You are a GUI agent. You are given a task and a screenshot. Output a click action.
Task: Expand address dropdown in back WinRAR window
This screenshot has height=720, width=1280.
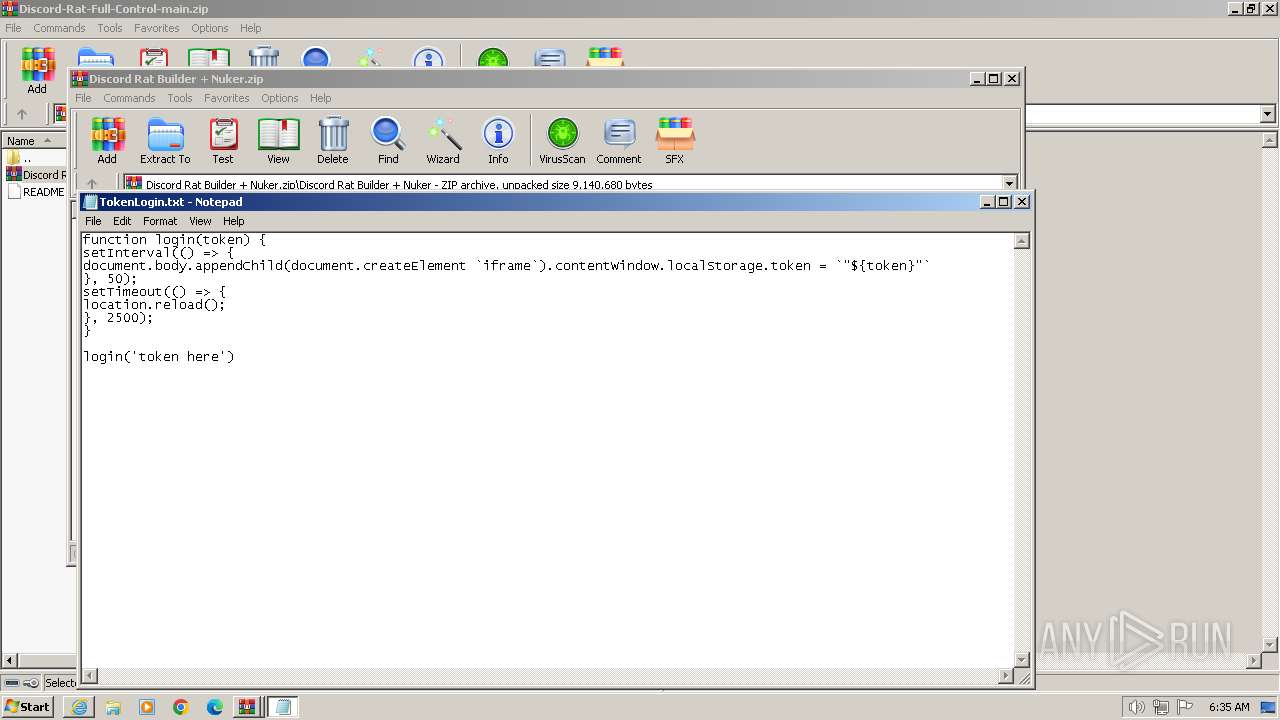1268,114
